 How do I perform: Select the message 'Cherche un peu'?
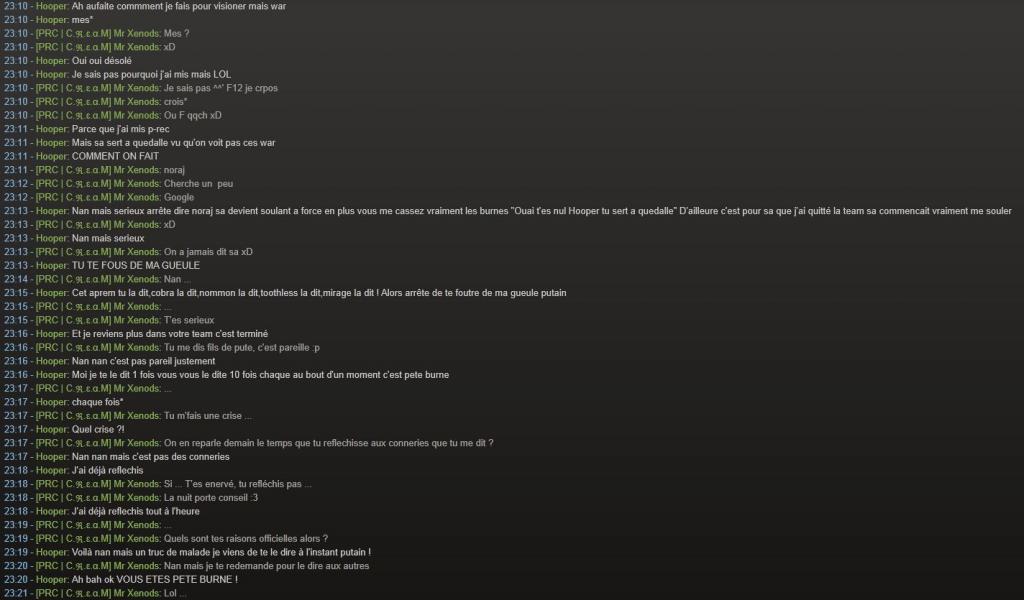(199, 183)
